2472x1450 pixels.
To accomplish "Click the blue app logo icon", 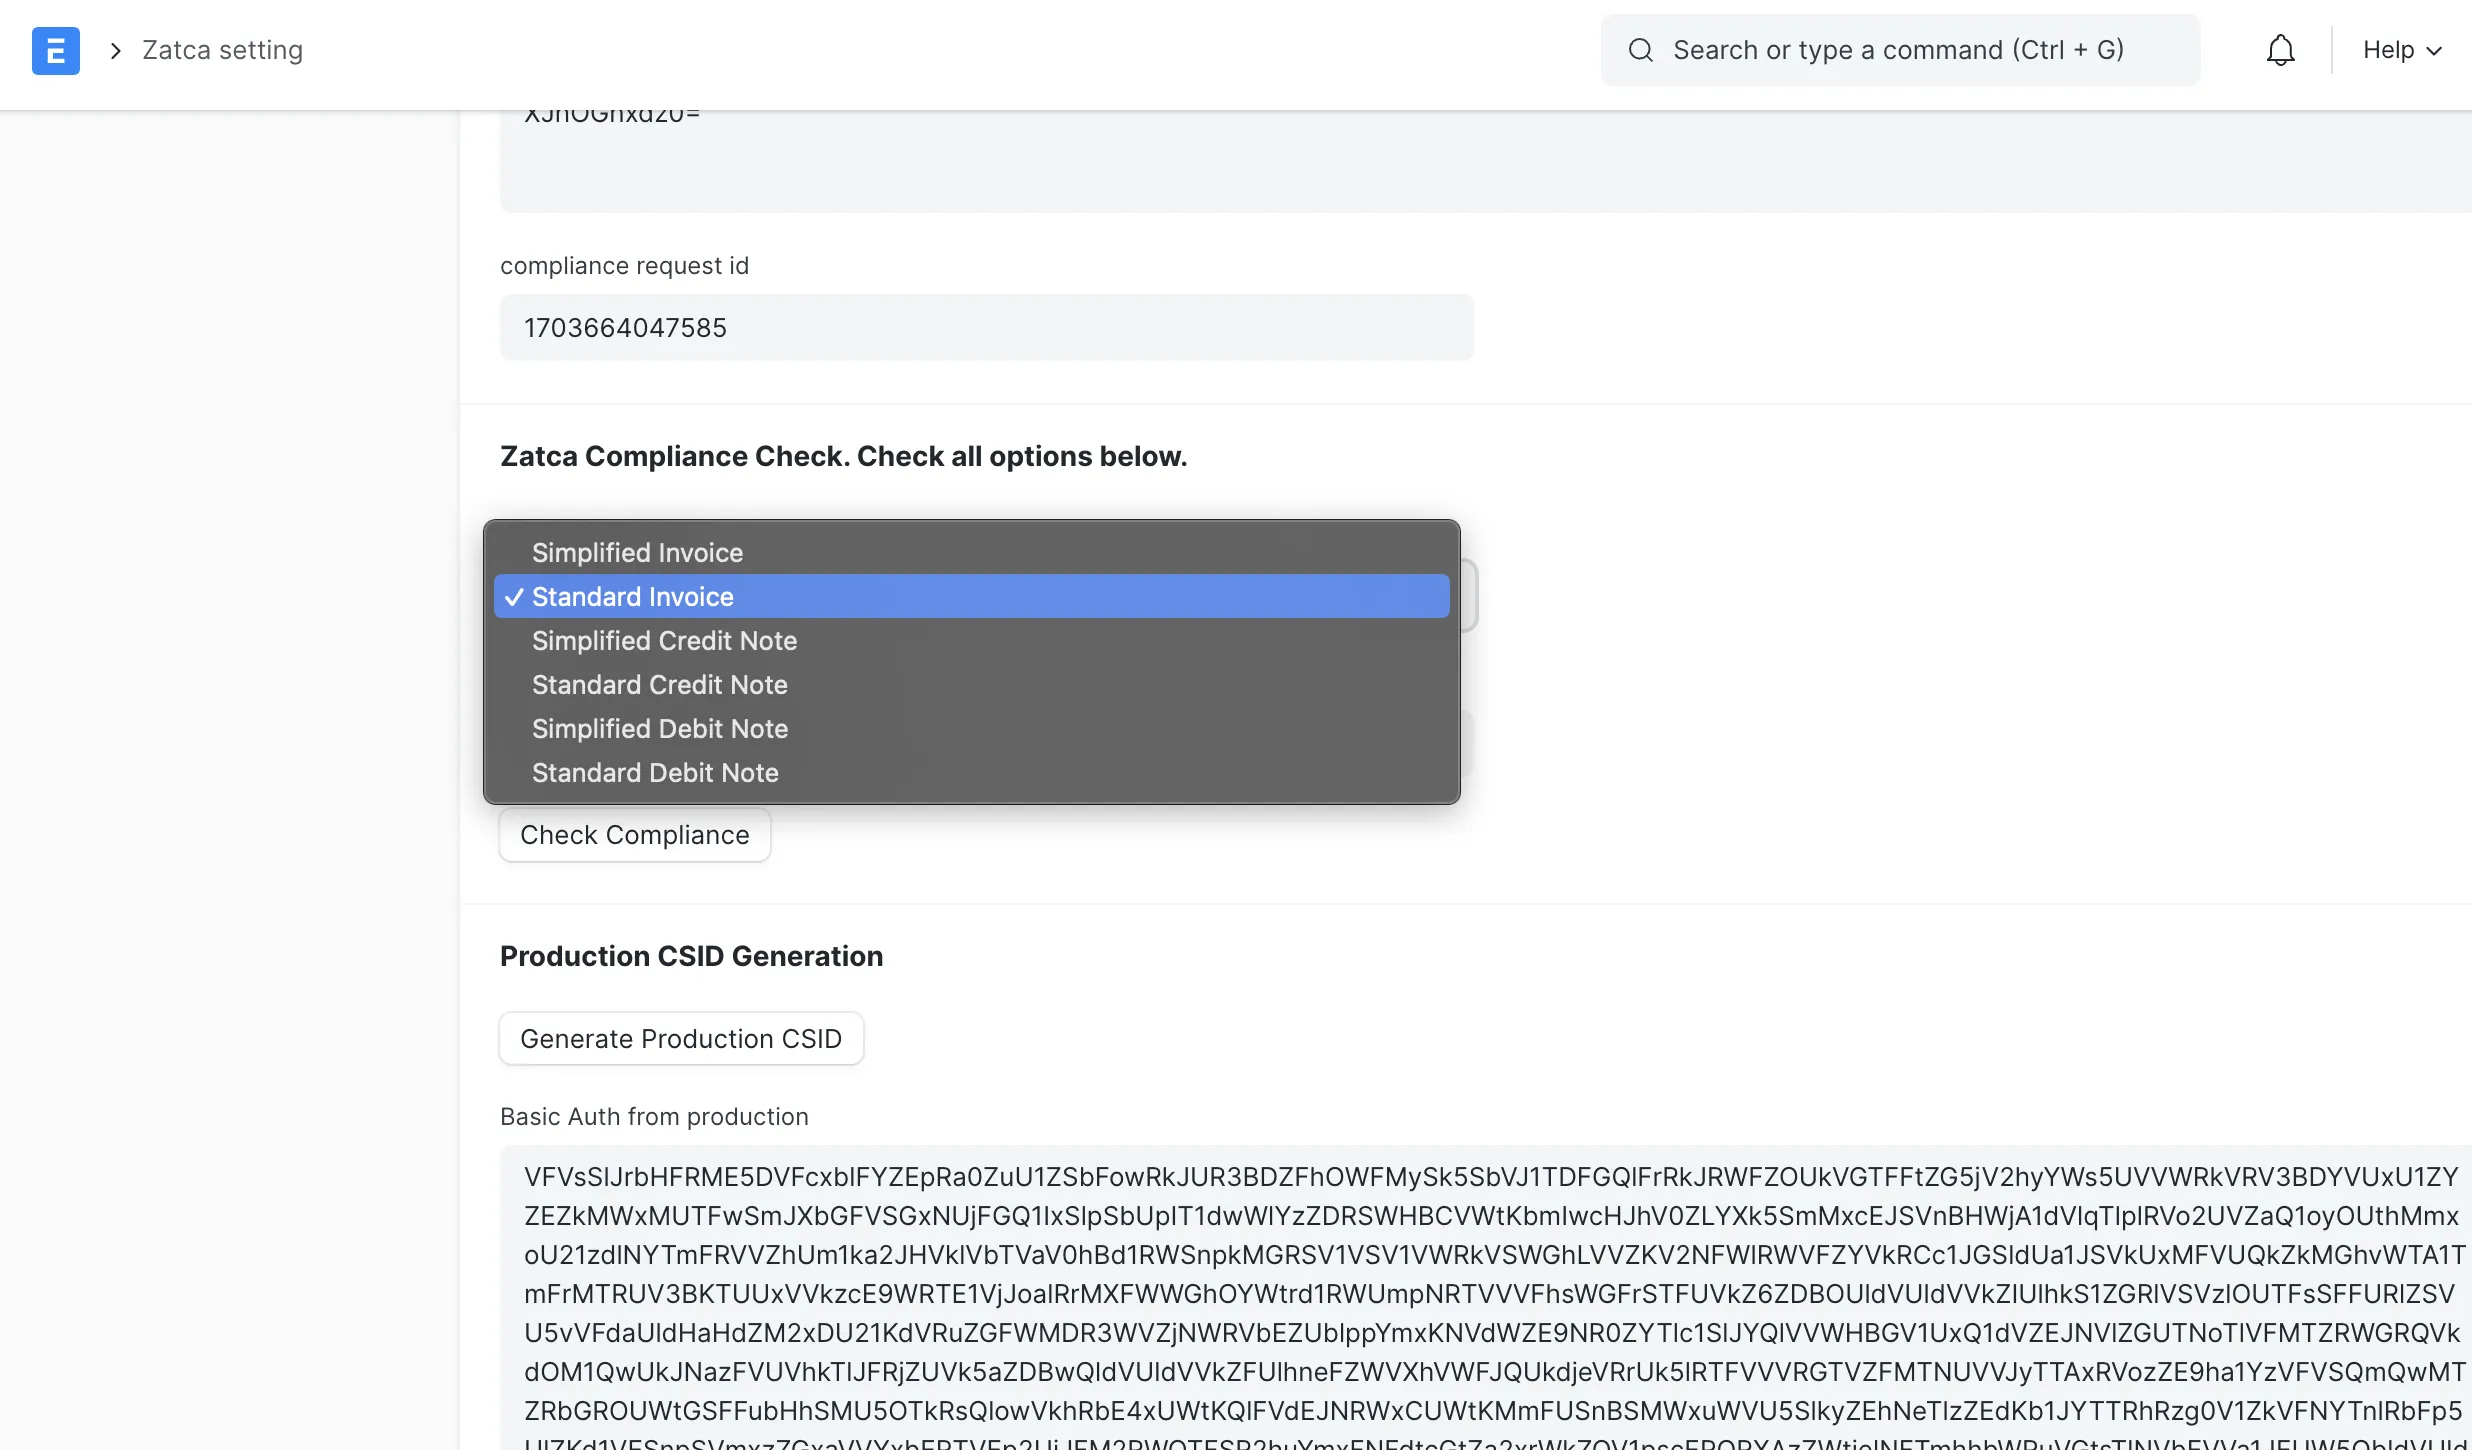I will pyautogui.click(x=56, y=50).
